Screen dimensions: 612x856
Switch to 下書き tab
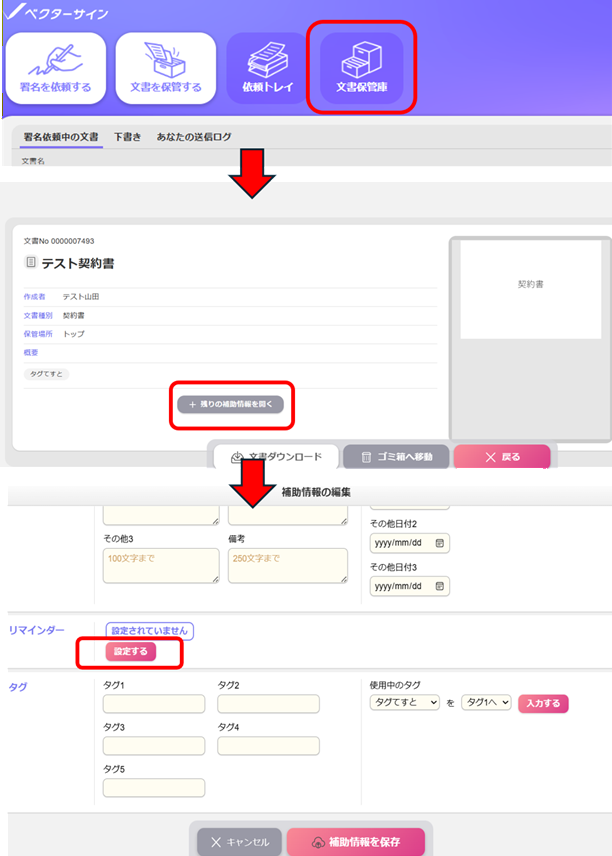(127, 136)
